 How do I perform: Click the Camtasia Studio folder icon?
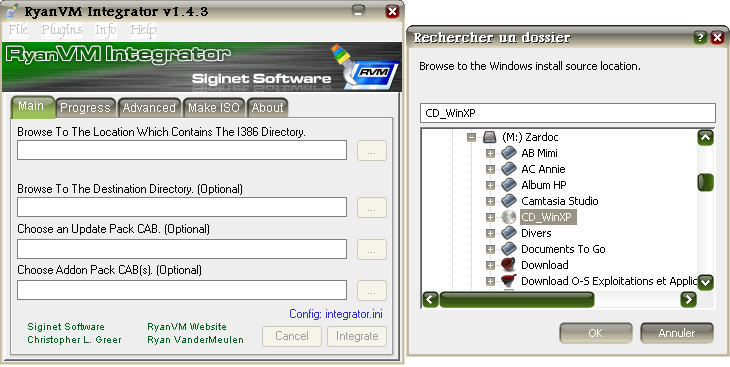pyautogui.click(x=509, y=201)
